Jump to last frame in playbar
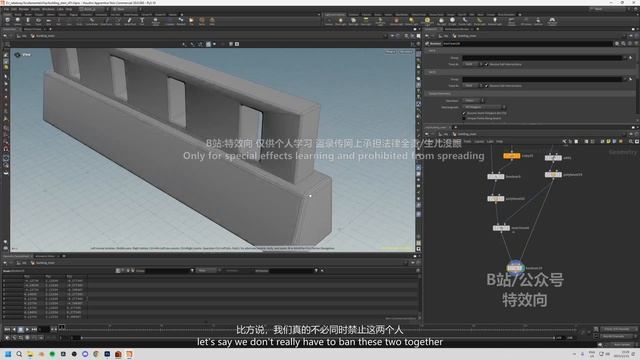 [x=34, y=329]
